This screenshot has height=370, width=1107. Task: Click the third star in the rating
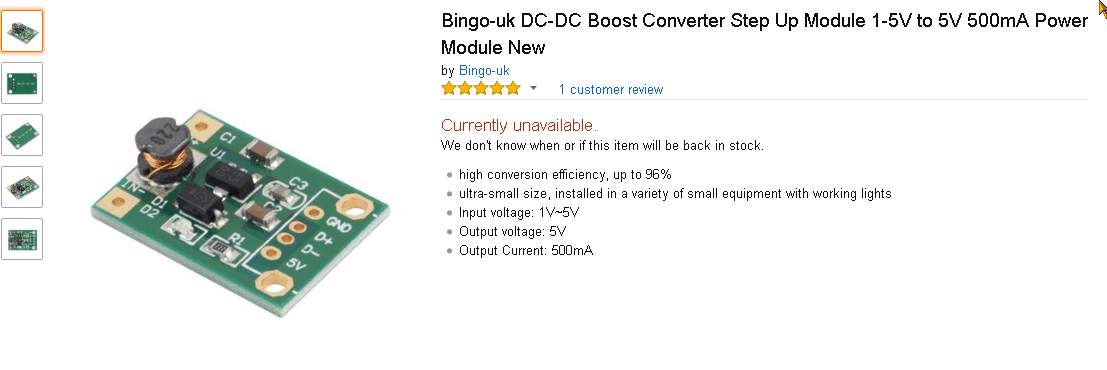pyautogui.click(x=481, y=89)
